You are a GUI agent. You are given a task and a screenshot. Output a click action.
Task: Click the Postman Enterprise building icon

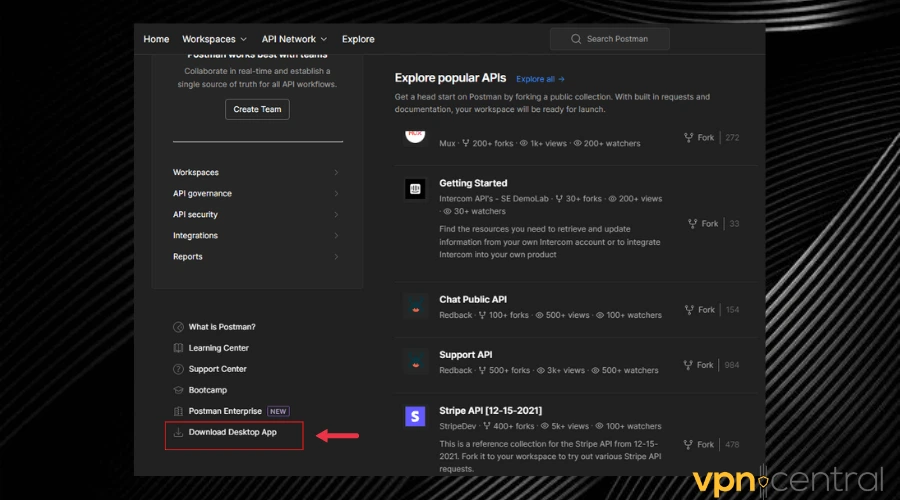click(179, 411)
